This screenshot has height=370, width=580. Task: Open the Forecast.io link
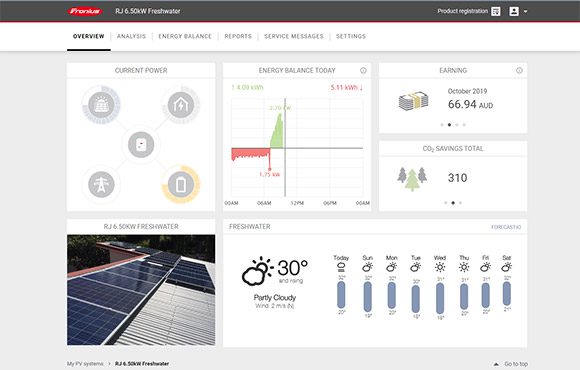506,227
